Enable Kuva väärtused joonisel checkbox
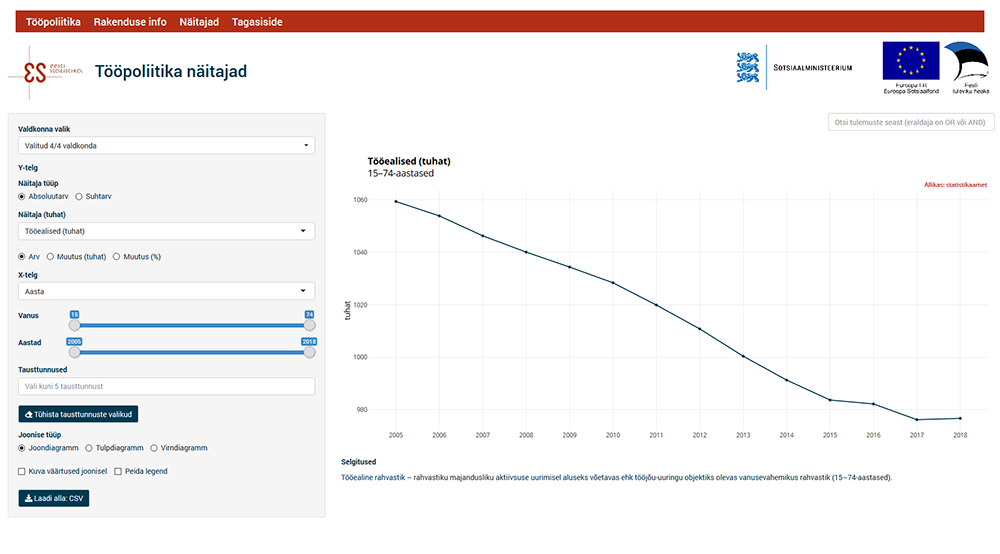This screenshot has width=1000, height=554. click(x=22, y=471)
